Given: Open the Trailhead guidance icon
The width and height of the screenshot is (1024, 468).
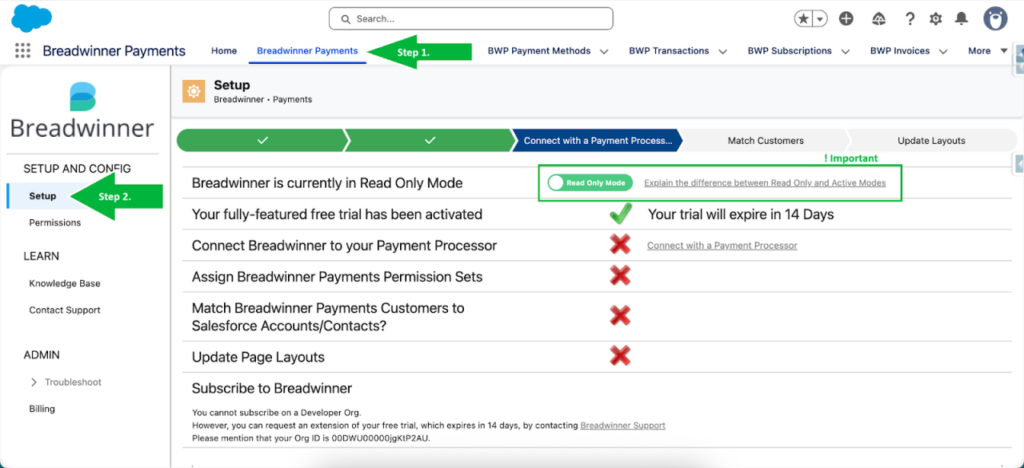Looking at the screenshot, I should (879, 19).
